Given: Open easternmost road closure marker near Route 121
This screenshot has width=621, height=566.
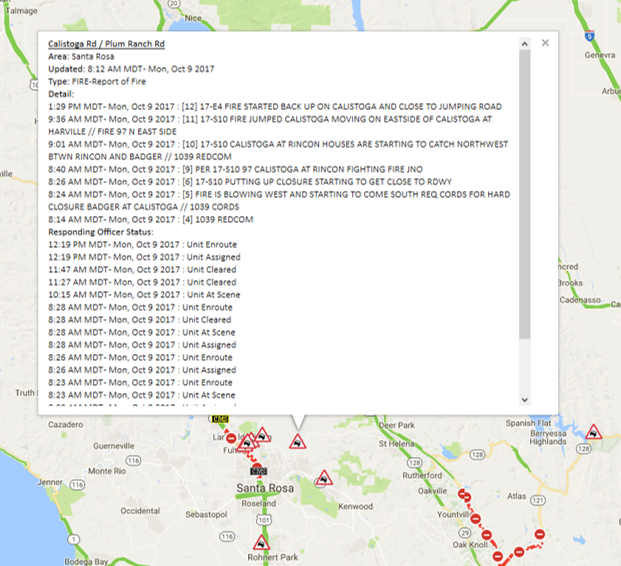Looking at the screenshot, I should point(540,535).
